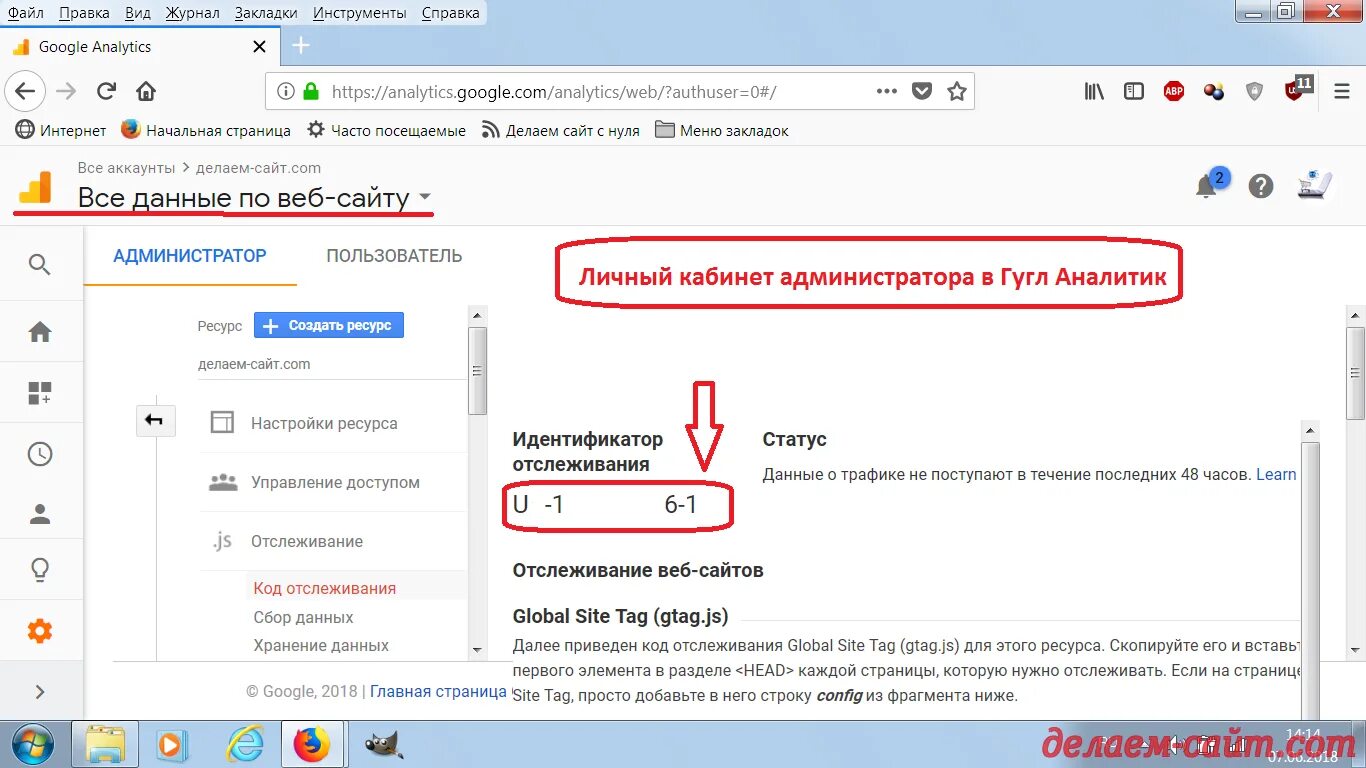Open the Закладки menu
The width and height of the screenshot is (1366, 768).
[x=266, y=13]
